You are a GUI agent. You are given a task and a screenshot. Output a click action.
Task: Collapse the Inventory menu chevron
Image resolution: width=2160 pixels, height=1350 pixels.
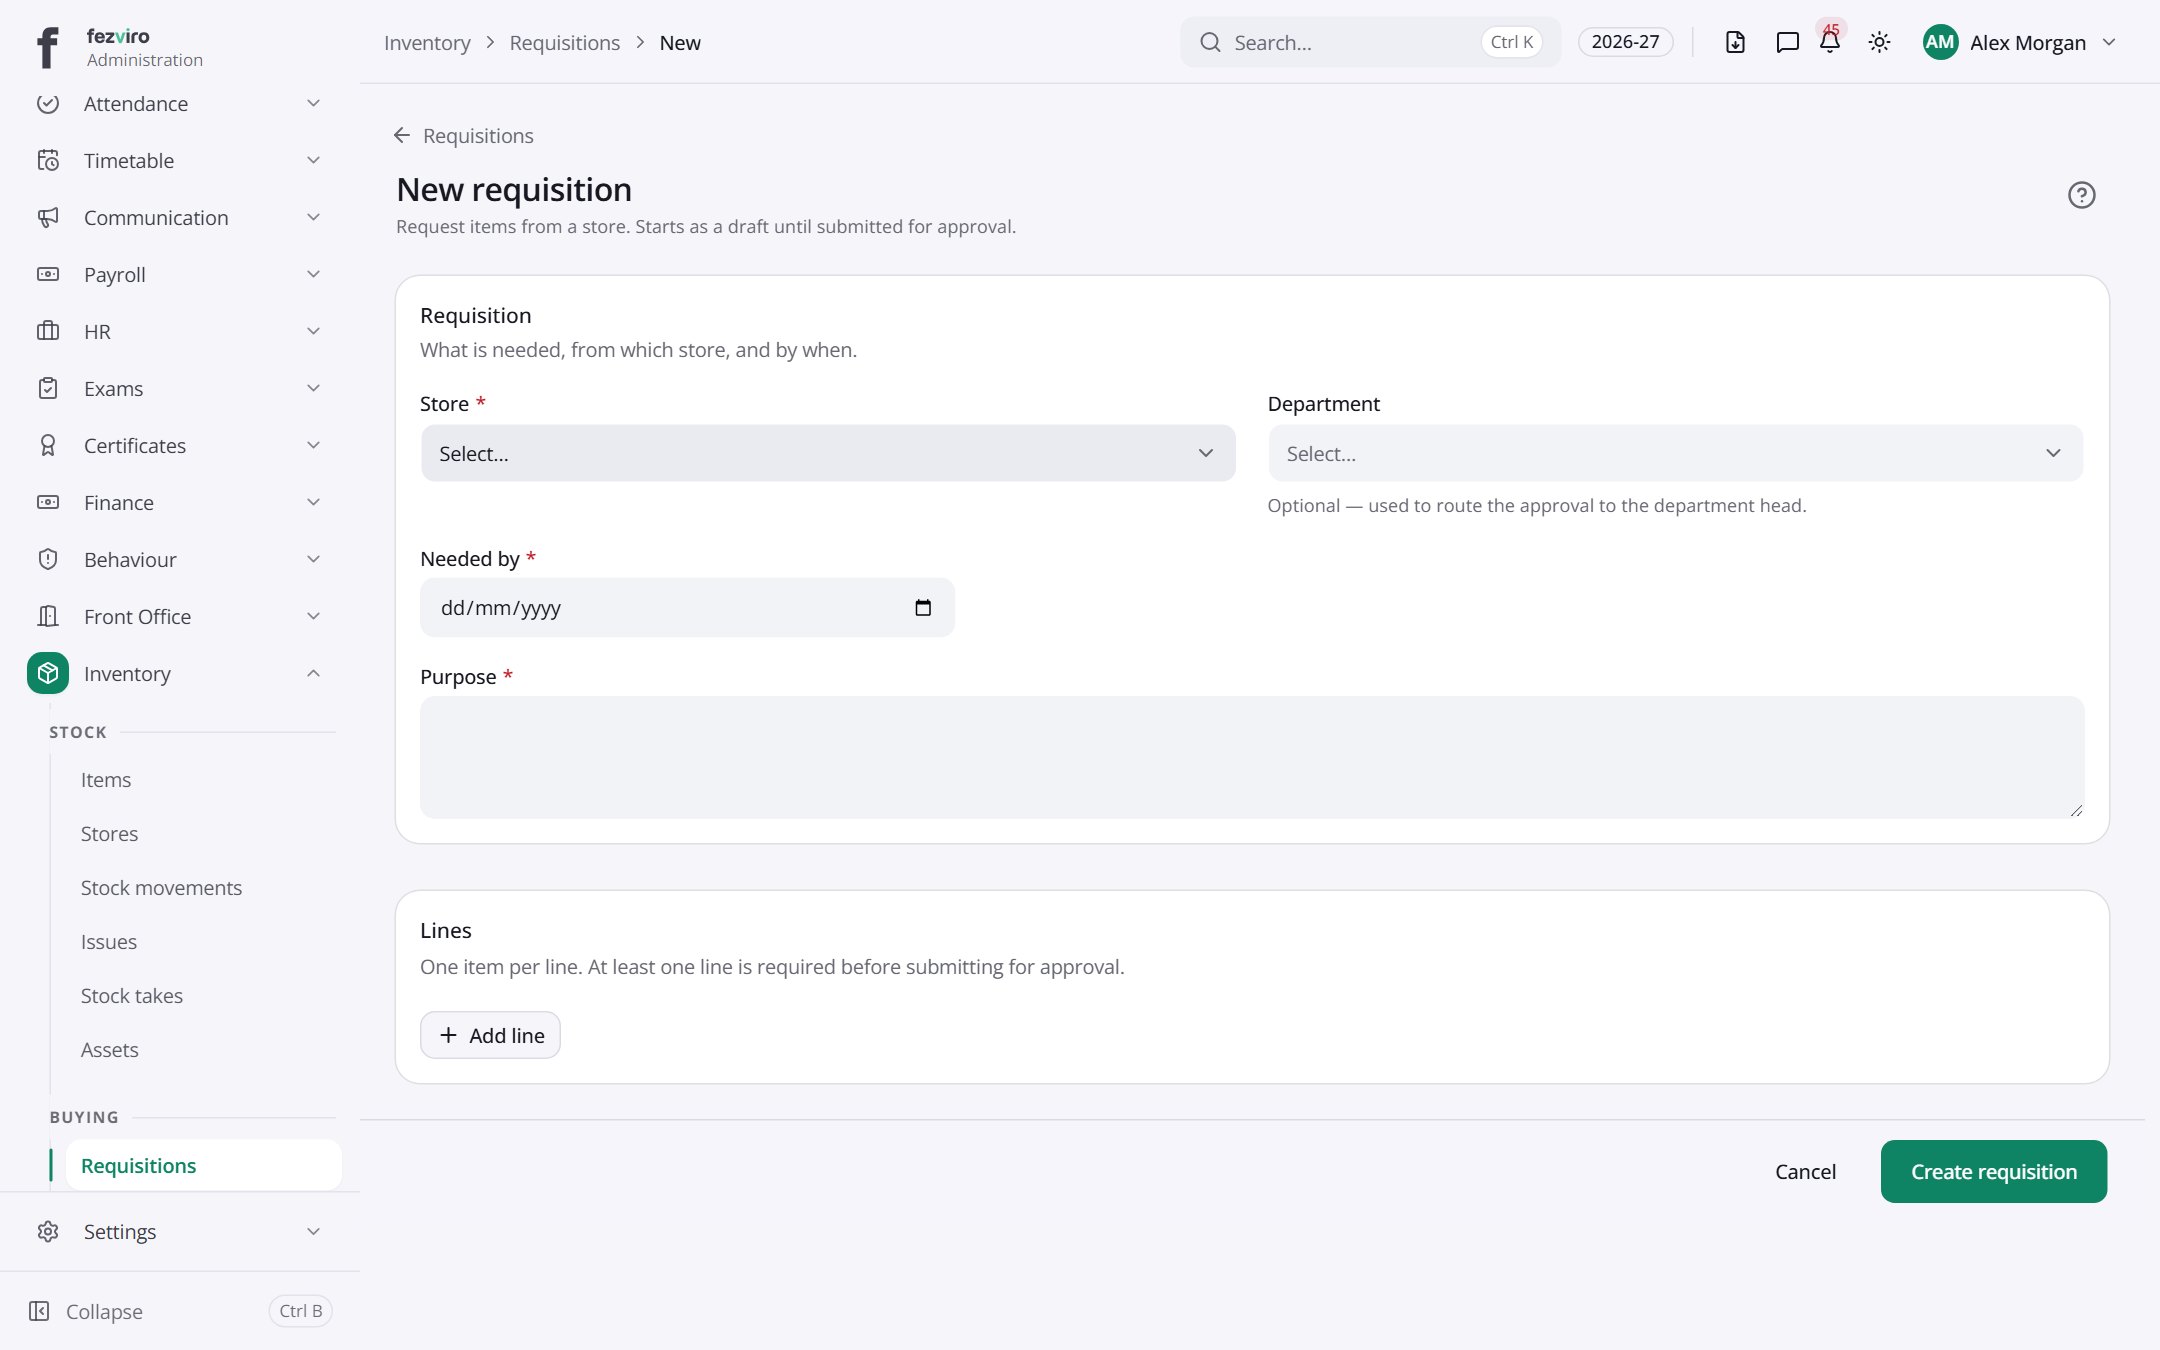313,674
